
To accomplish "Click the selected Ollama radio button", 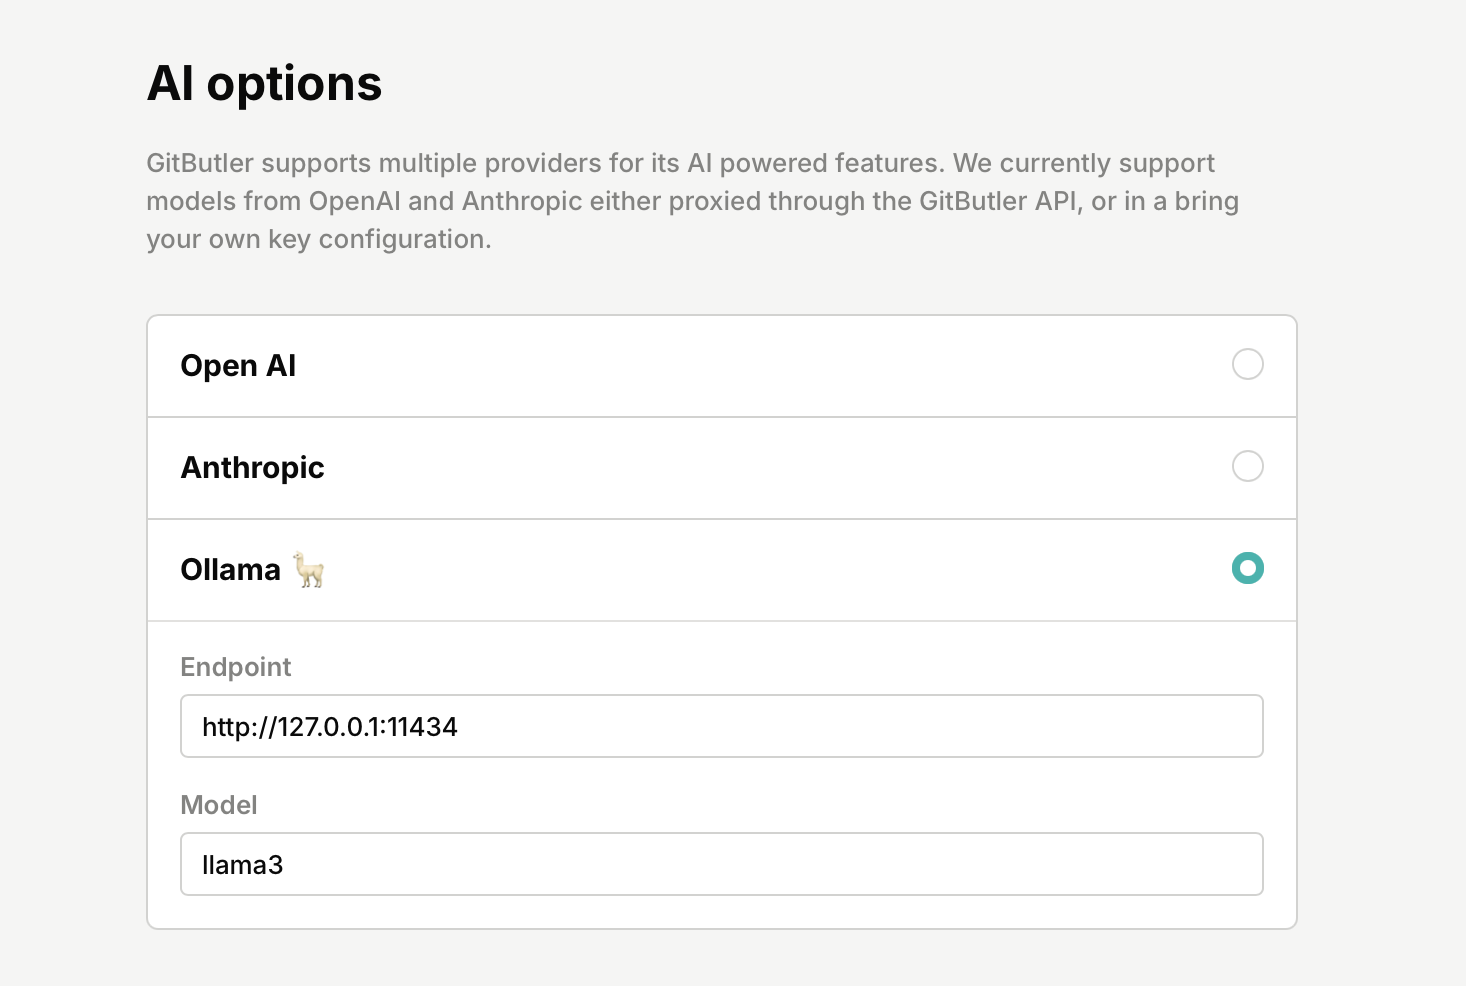I will [x=1247, y=568].
